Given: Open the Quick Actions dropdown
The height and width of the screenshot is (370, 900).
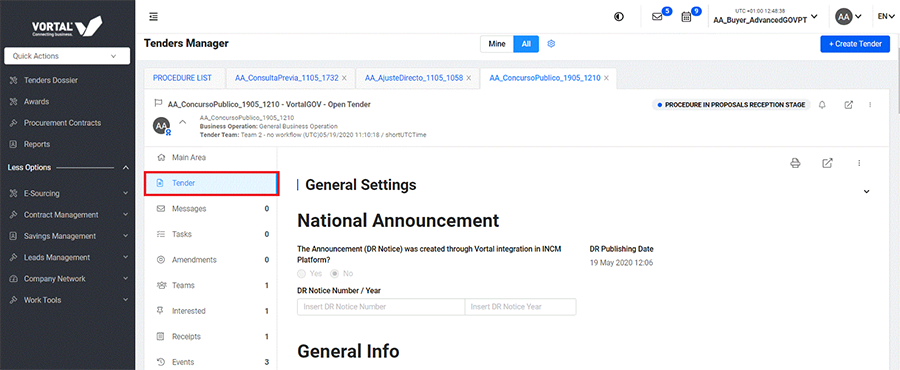Looking at the screenshot, I should (x=67, y=56).
